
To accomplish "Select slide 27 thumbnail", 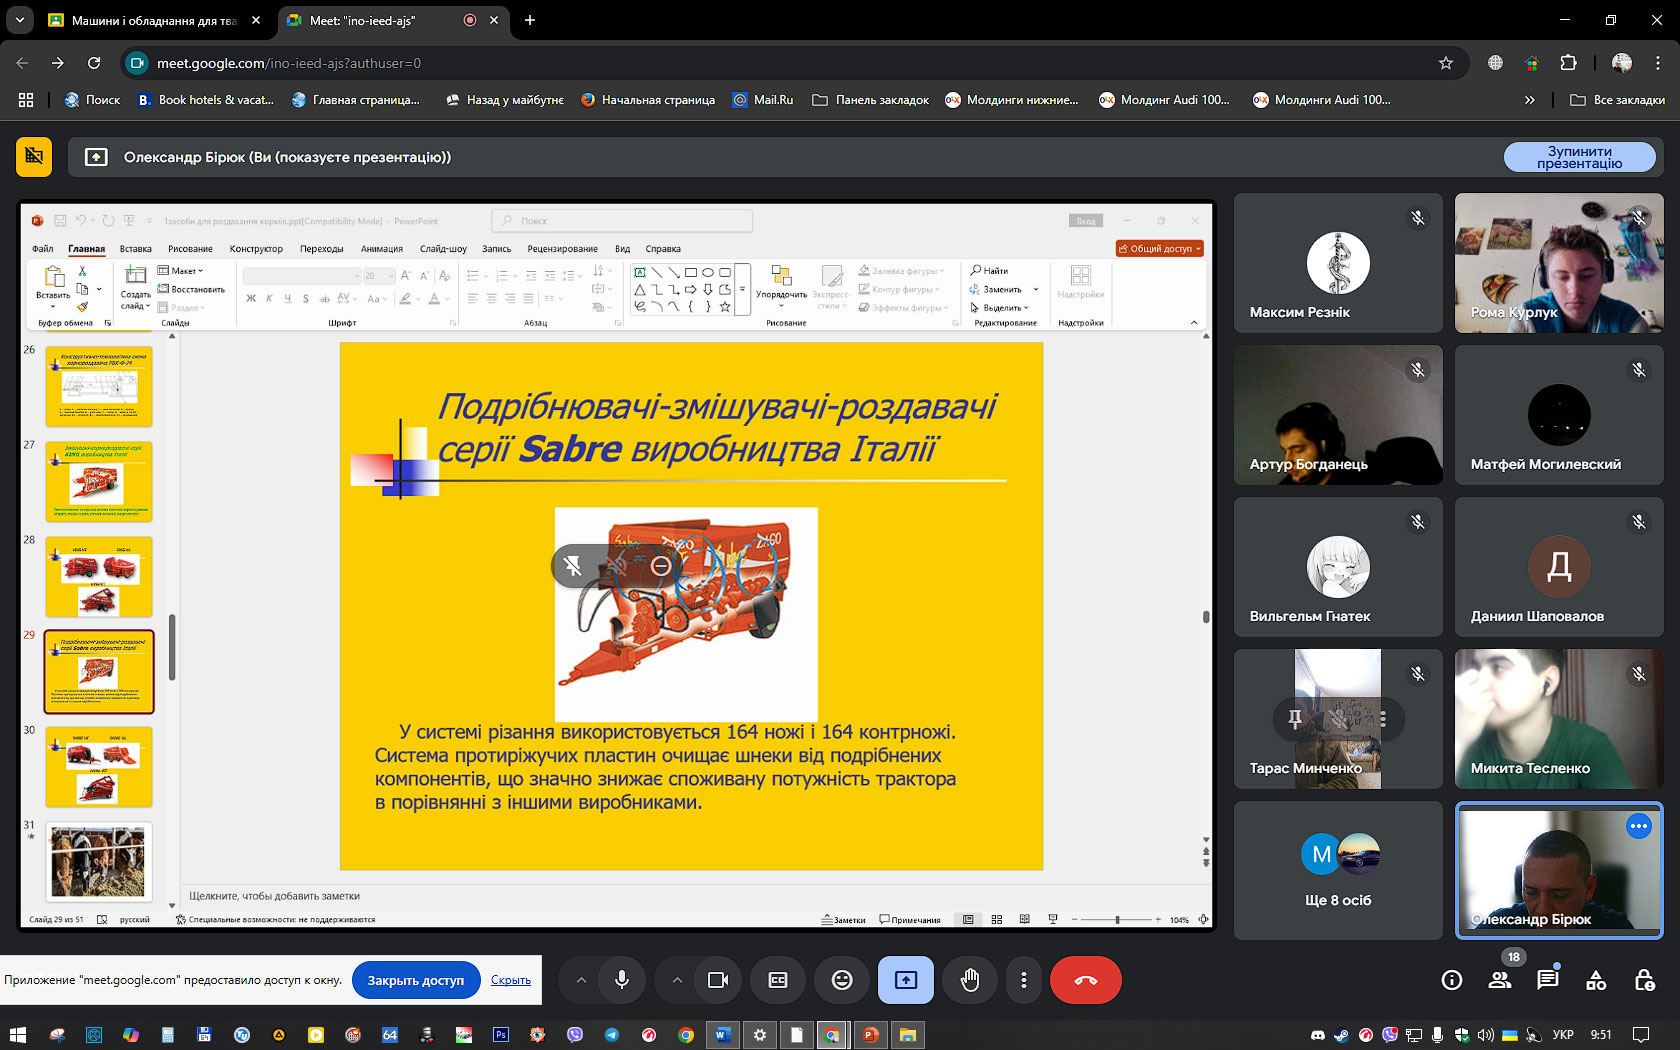I will click(99, 481).
